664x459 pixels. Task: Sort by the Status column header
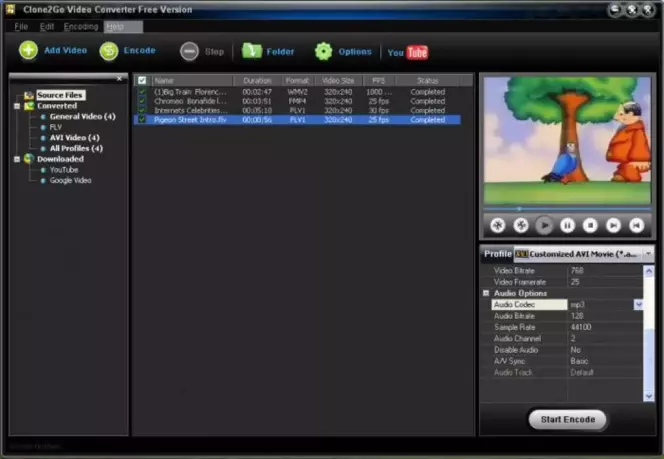pos(427,80)
